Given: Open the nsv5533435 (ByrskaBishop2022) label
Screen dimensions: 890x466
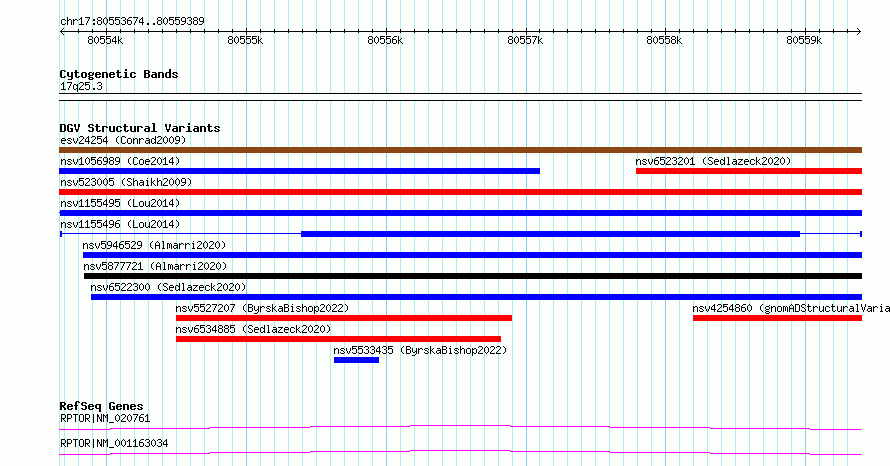Looking at the screenshot, I should pos(420,350).
